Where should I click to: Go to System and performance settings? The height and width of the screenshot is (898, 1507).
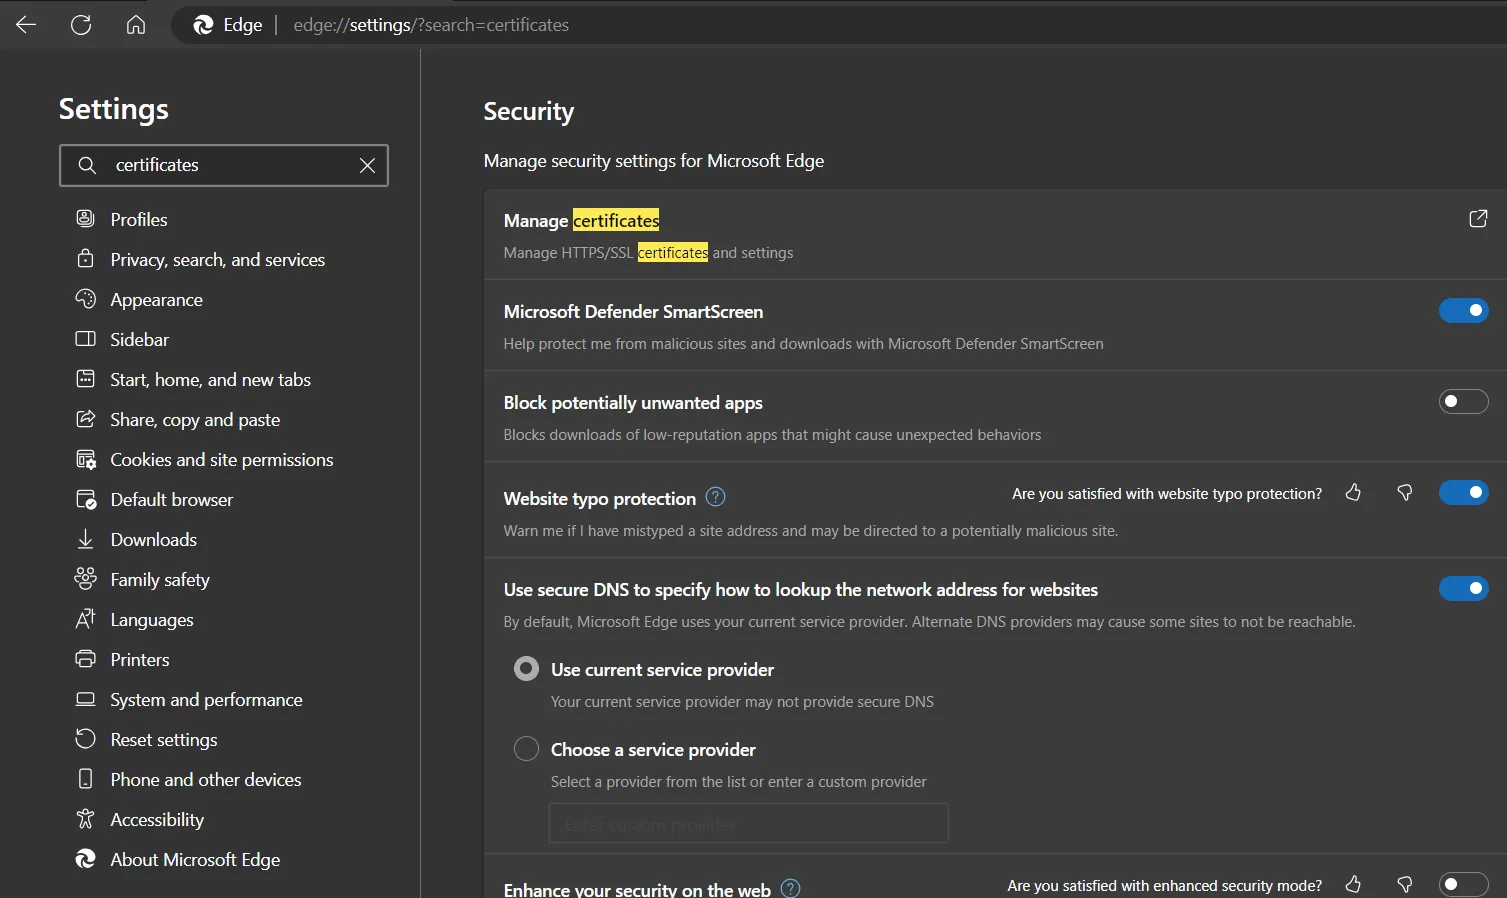206,700
